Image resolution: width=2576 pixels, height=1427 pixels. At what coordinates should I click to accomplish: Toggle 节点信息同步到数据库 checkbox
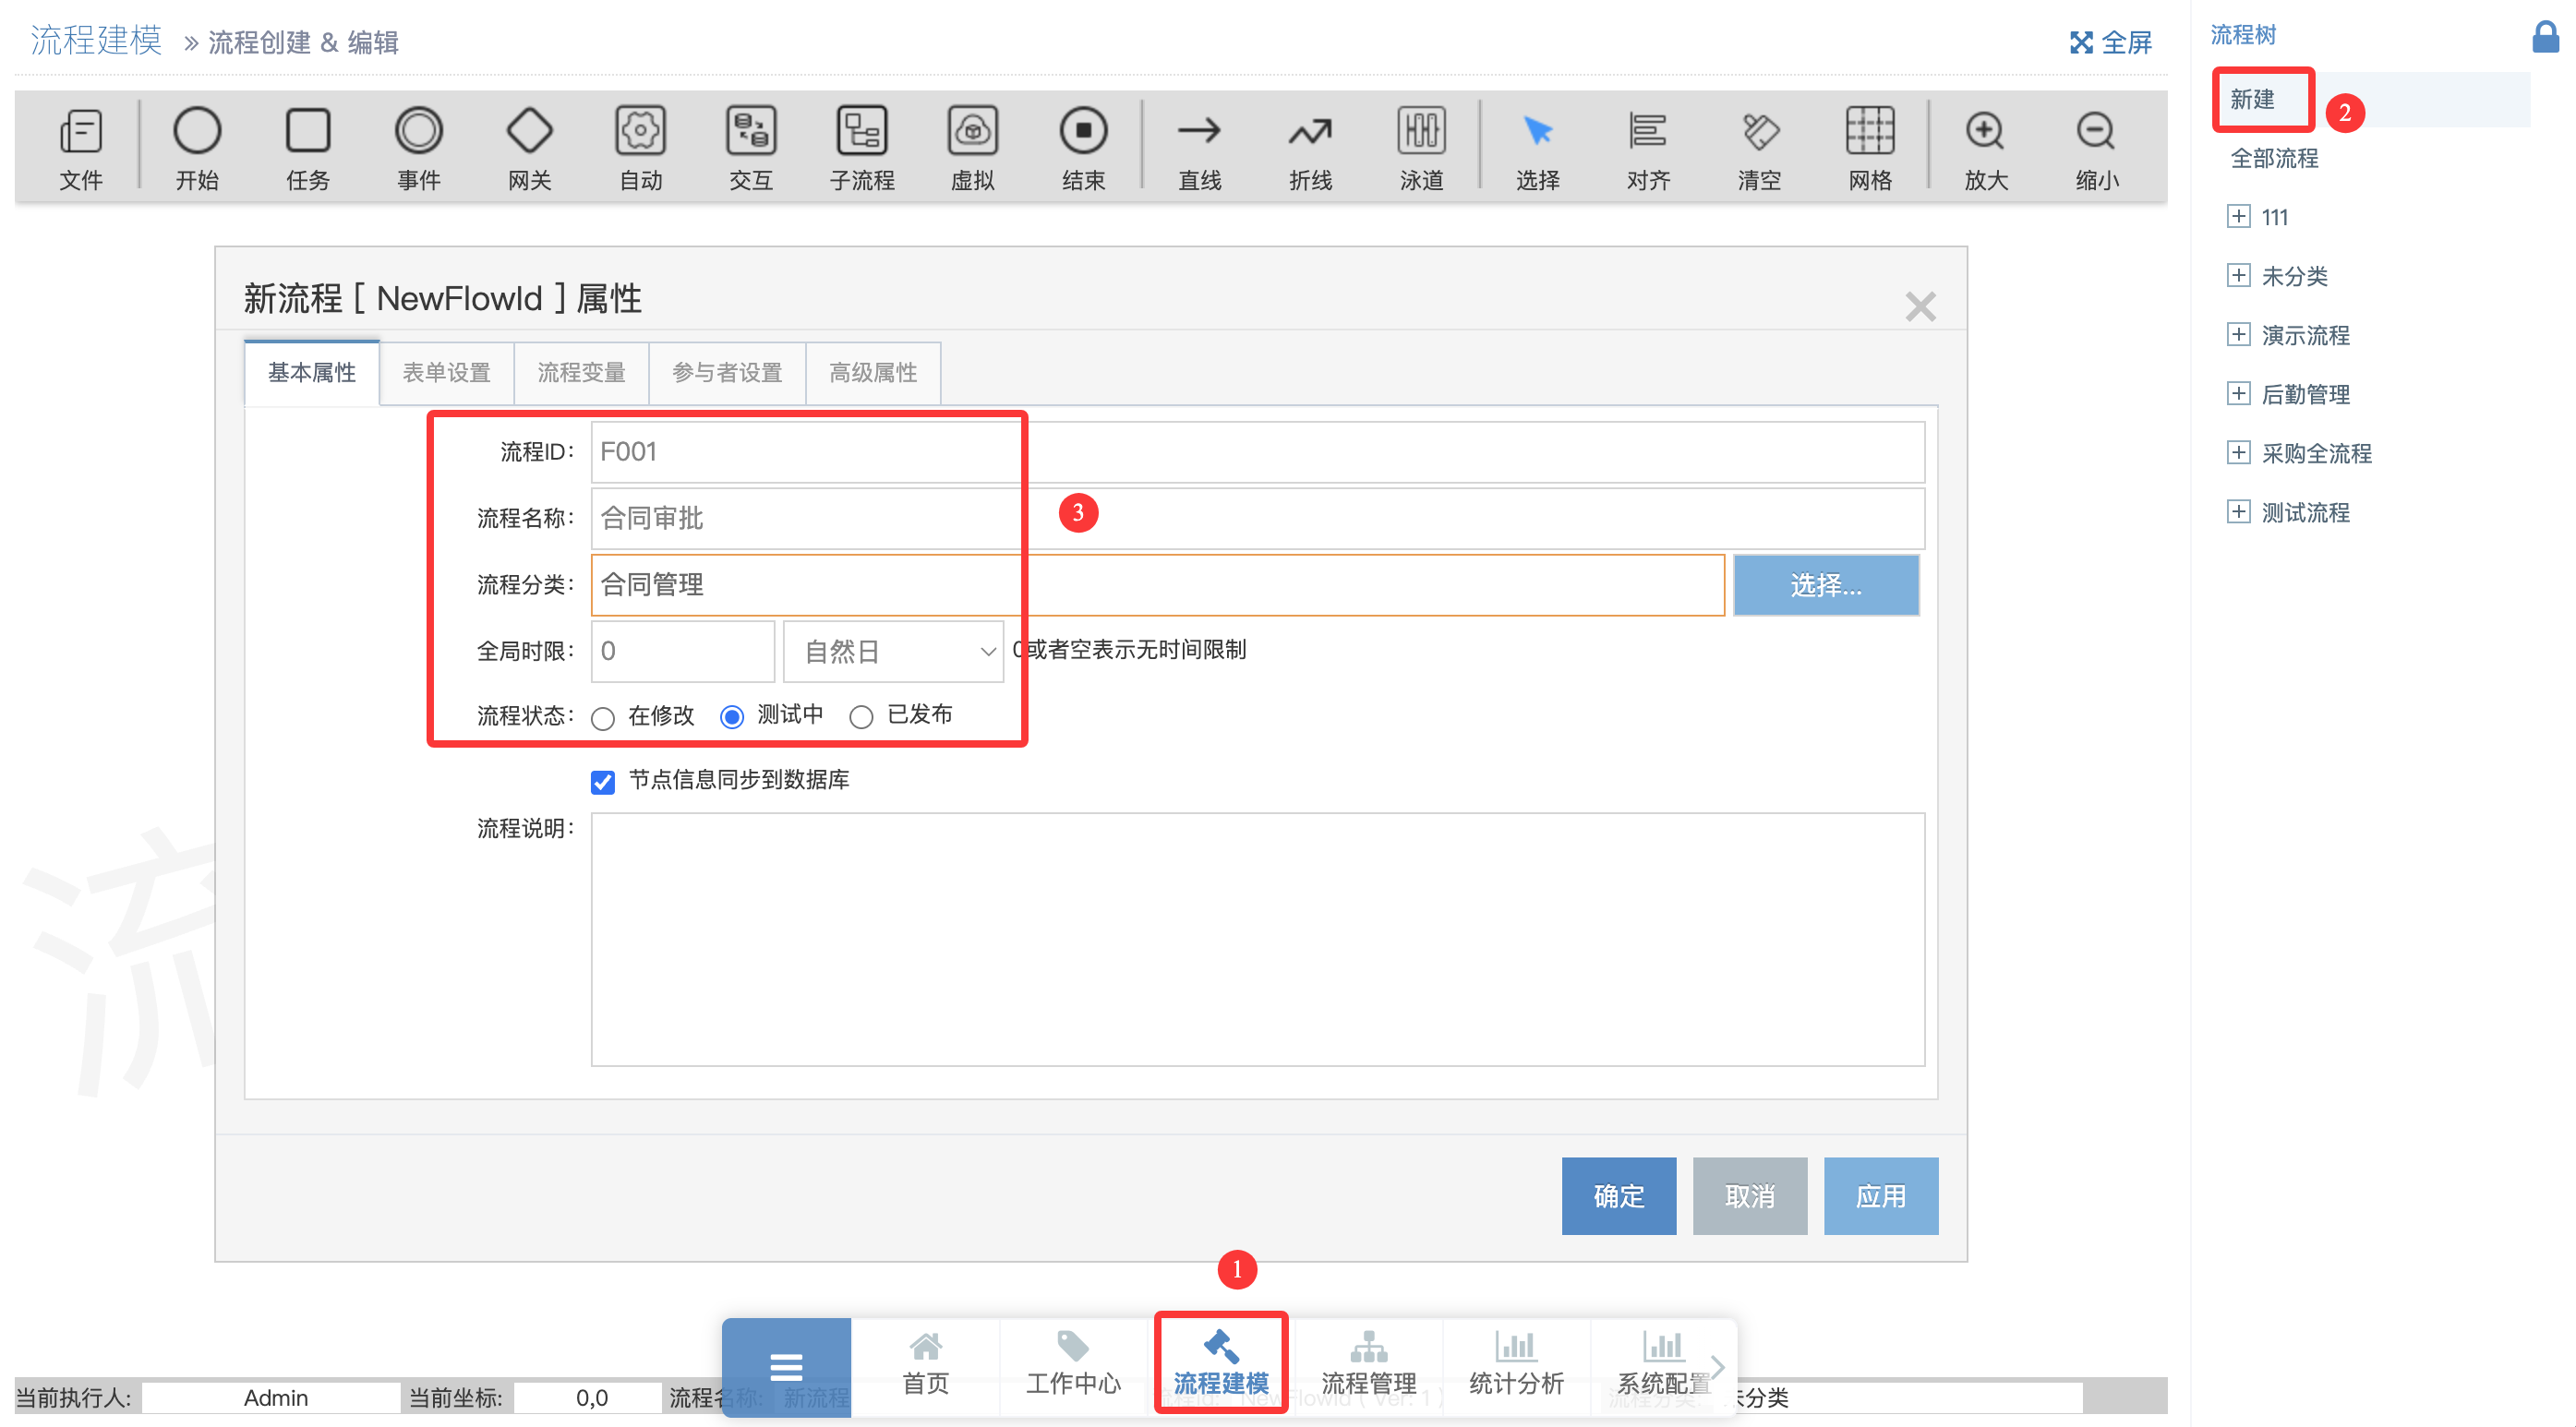[x=602, y=781]
